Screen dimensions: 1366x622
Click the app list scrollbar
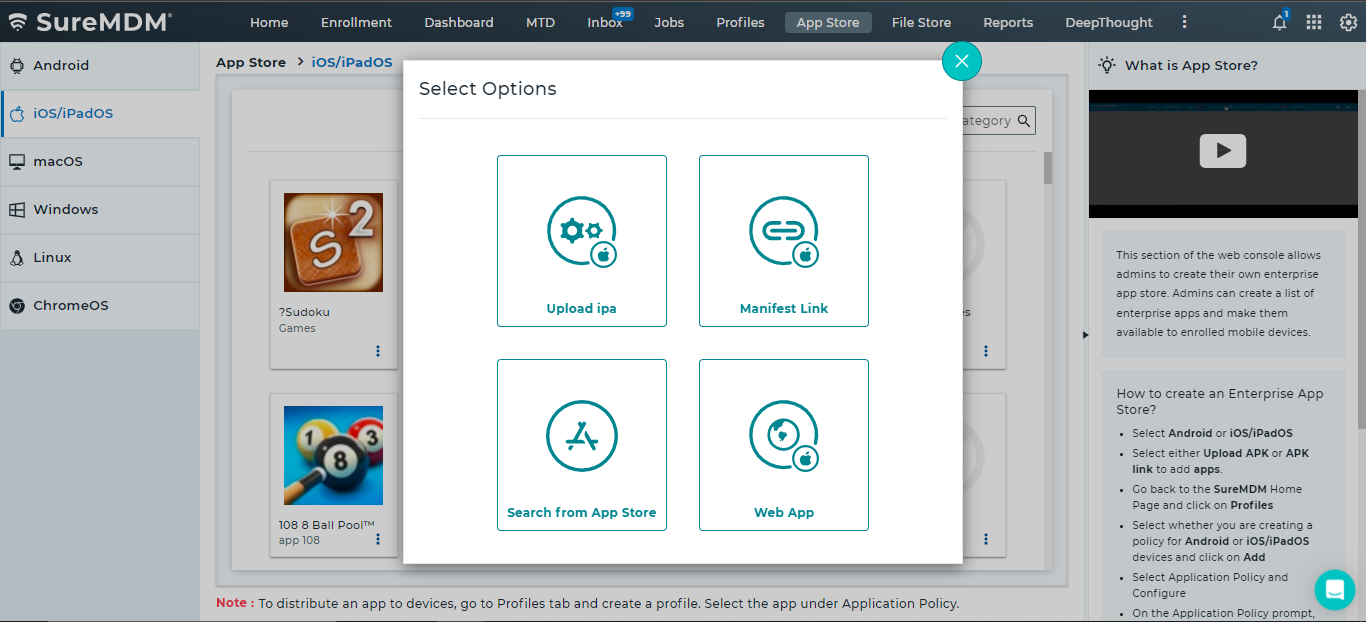1048,168
